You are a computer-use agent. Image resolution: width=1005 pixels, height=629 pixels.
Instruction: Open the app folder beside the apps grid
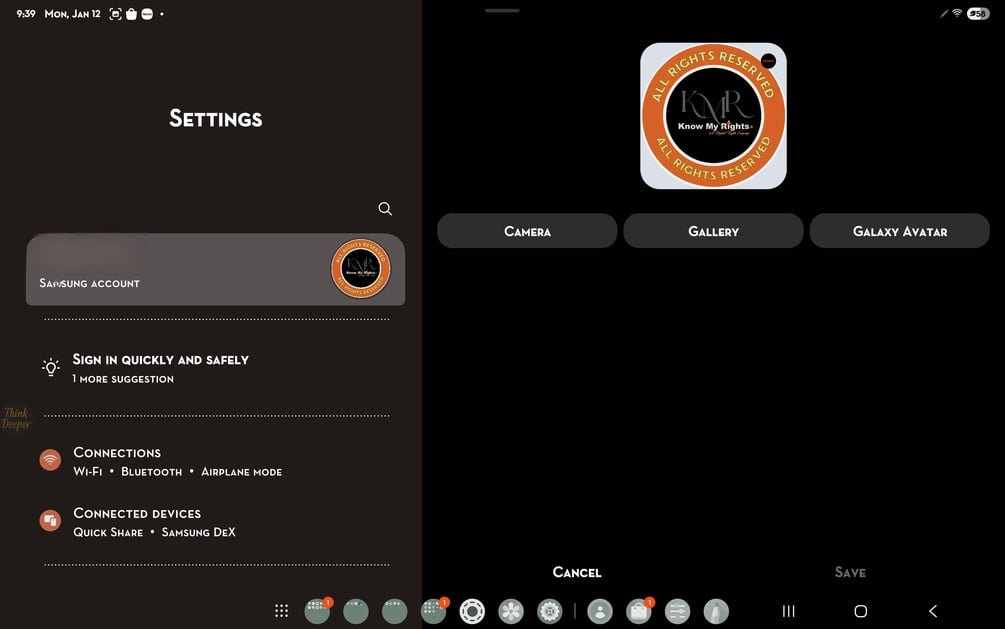(x=317, y=611)
